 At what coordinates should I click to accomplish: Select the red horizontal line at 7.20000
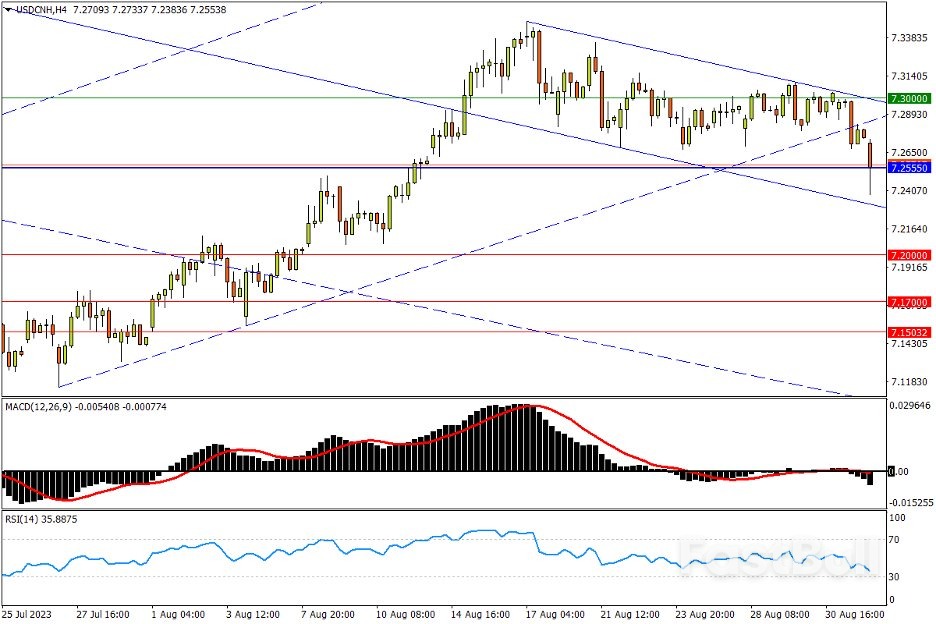pos(500,254)
